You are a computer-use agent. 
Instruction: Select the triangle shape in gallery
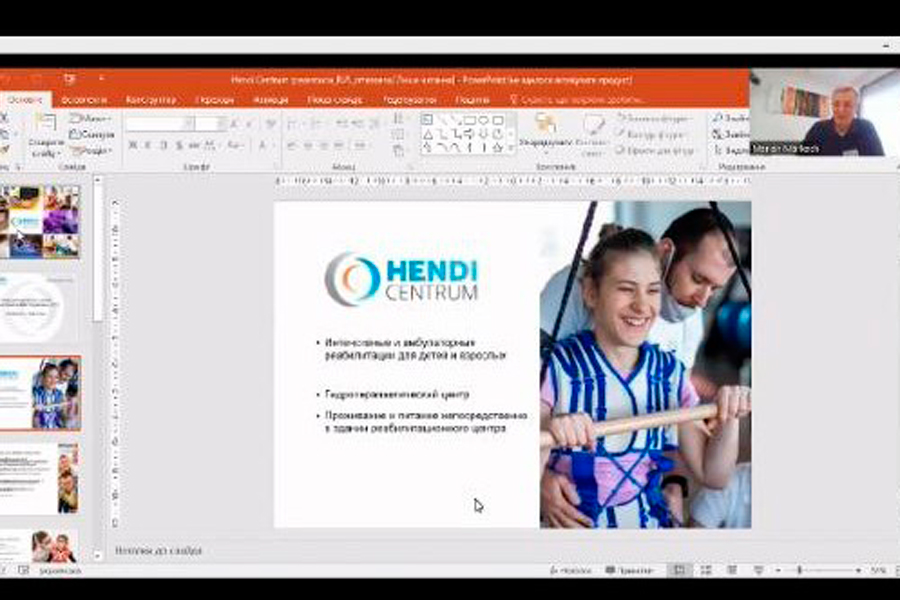428,134
